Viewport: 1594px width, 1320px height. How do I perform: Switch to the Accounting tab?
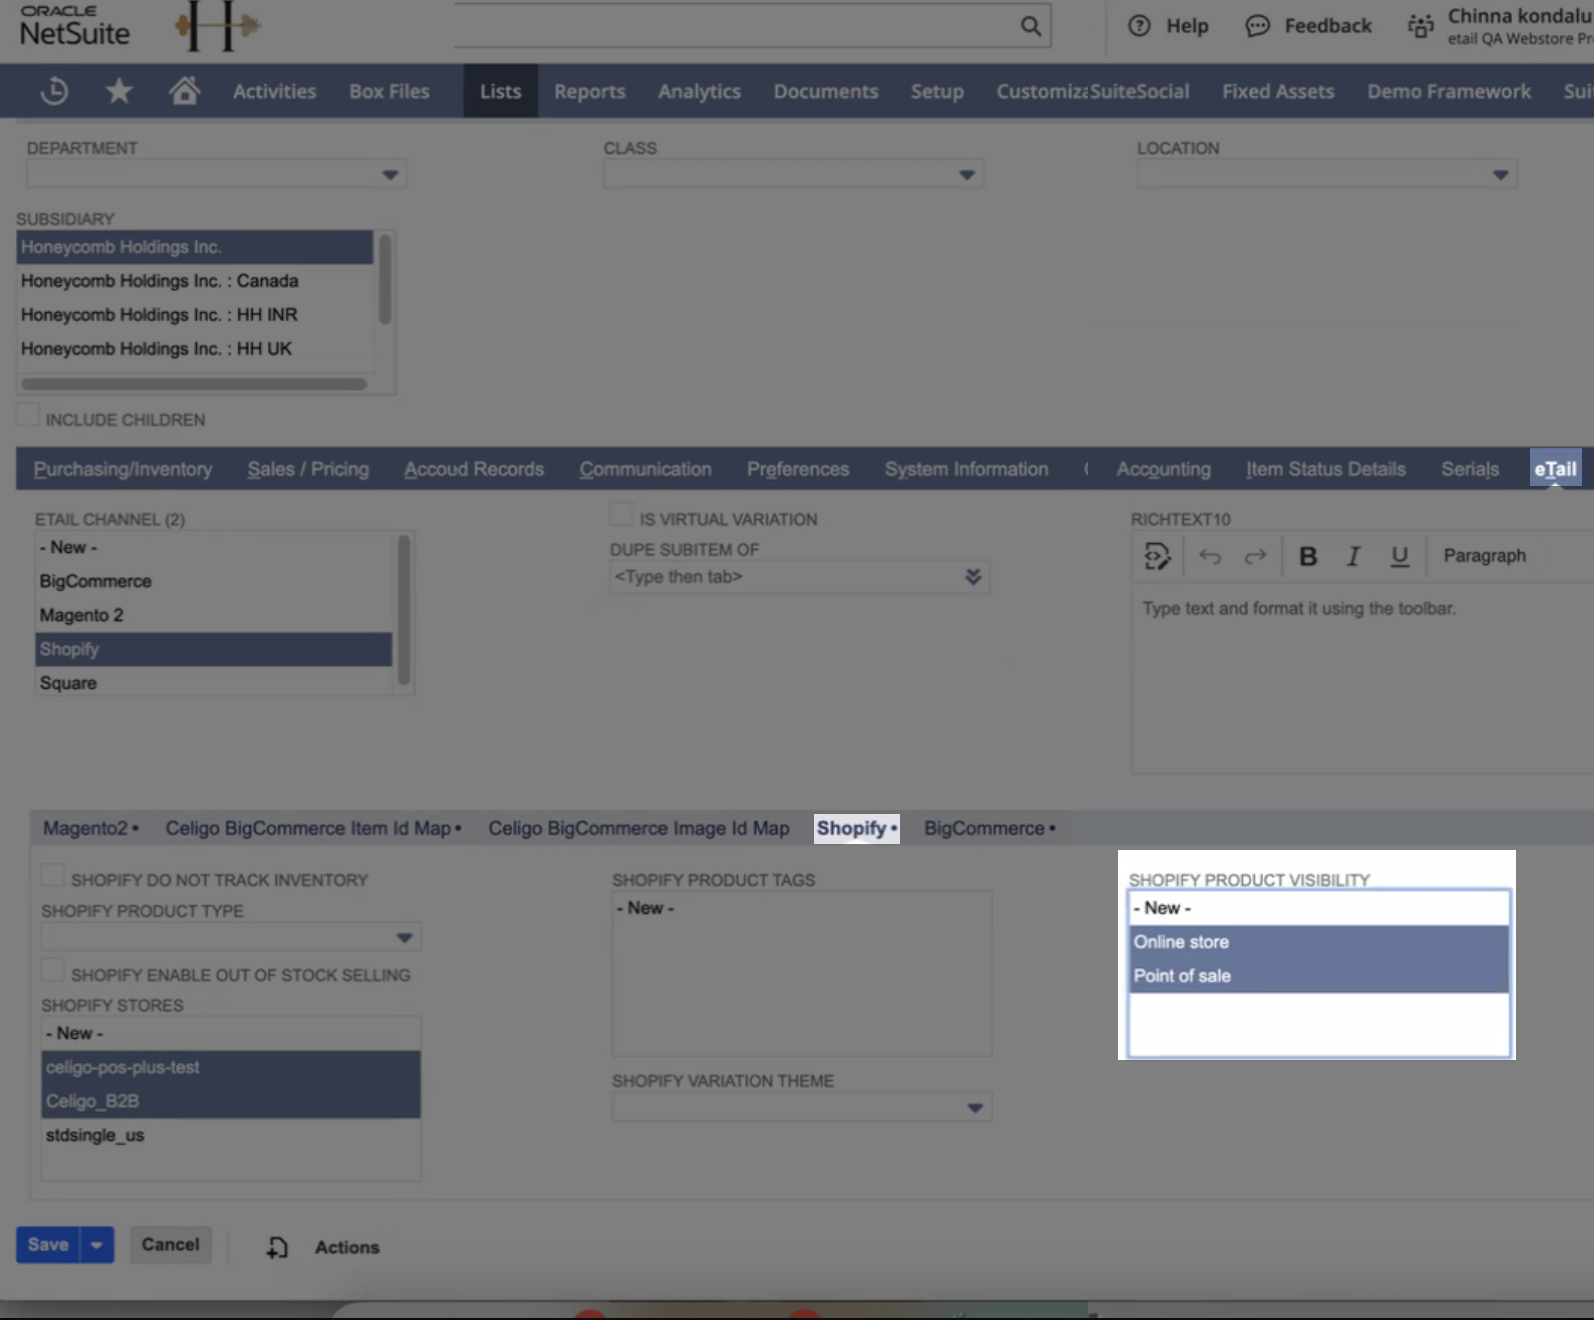1163,469
